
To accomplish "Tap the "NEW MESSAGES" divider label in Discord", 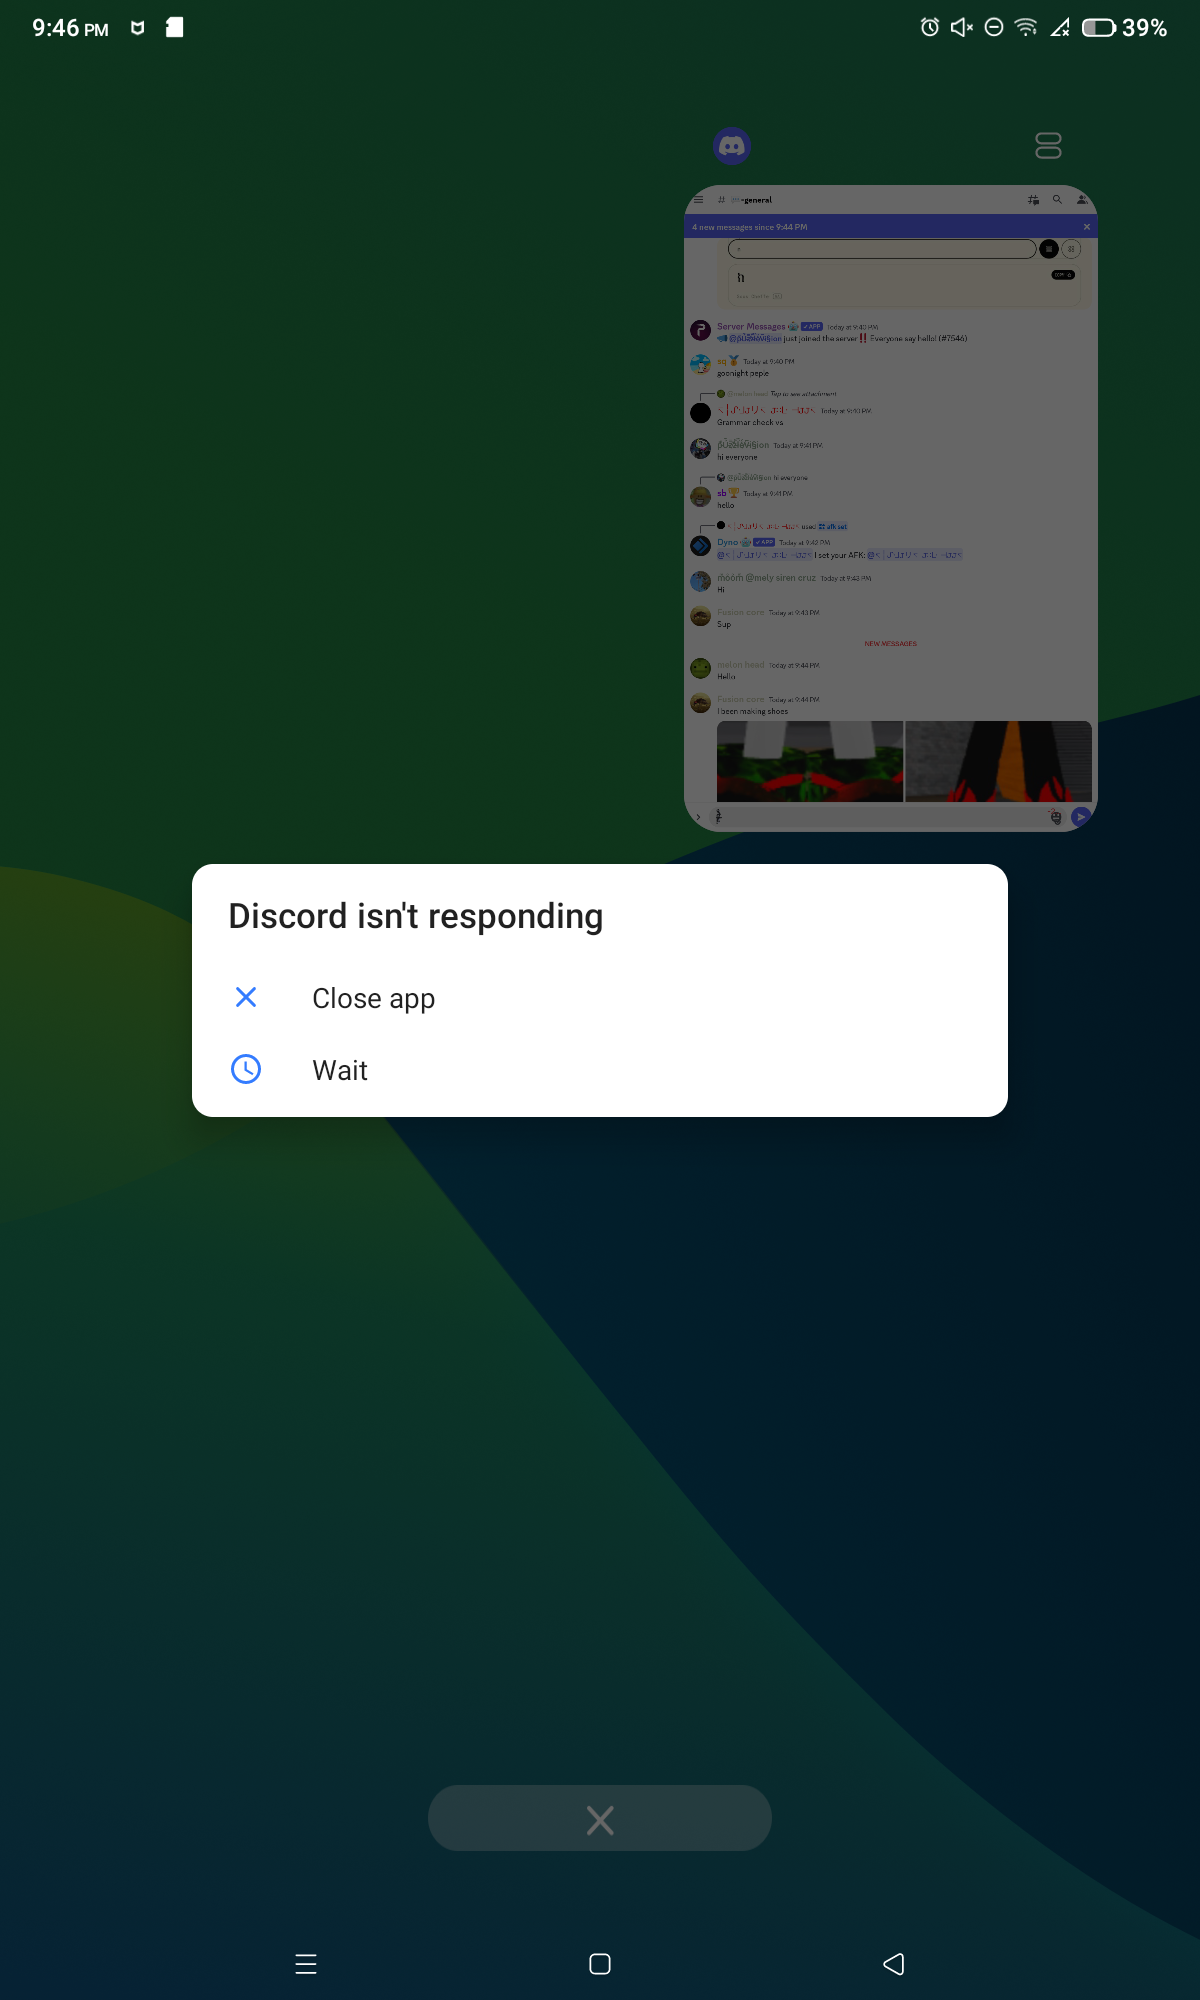I will tap(890, 644).
